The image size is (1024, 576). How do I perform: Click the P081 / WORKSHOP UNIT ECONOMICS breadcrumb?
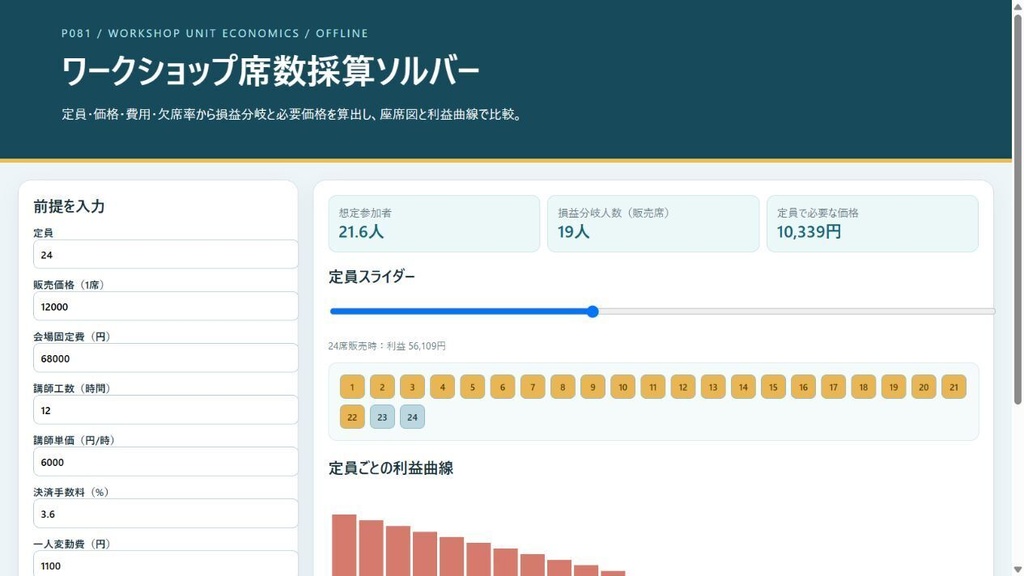215,33
